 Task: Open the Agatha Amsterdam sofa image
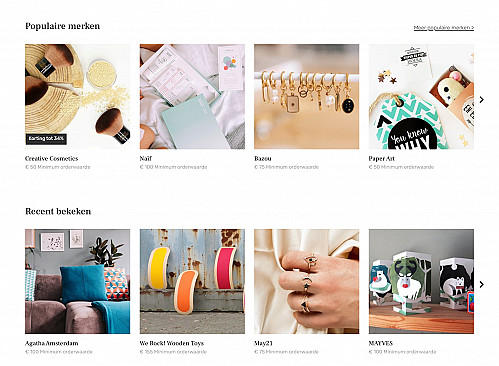[77, 281]
